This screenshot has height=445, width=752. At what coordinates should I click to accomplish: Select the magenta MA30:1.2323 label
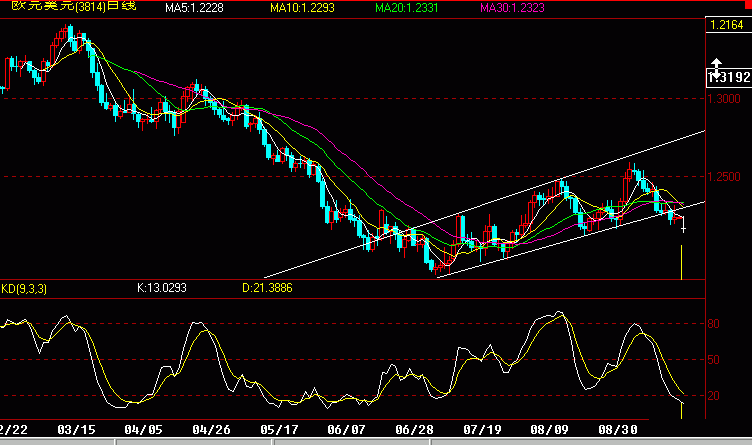[512, 8]
